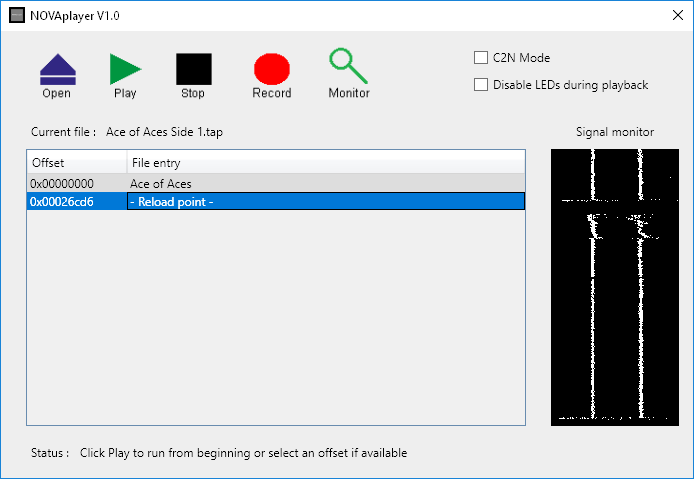Start playback with the green Play icon
This screenshot has width=694, height=479.
125,69
